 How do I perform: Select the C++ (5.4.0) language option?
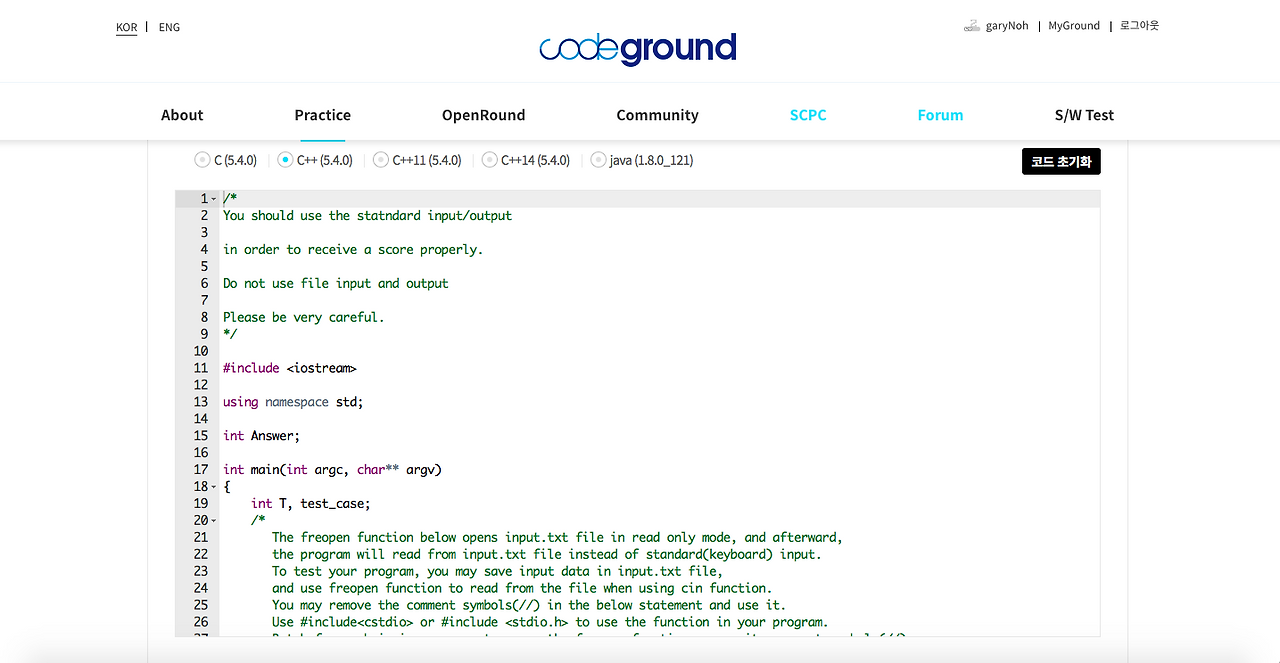tap(286, 160)
